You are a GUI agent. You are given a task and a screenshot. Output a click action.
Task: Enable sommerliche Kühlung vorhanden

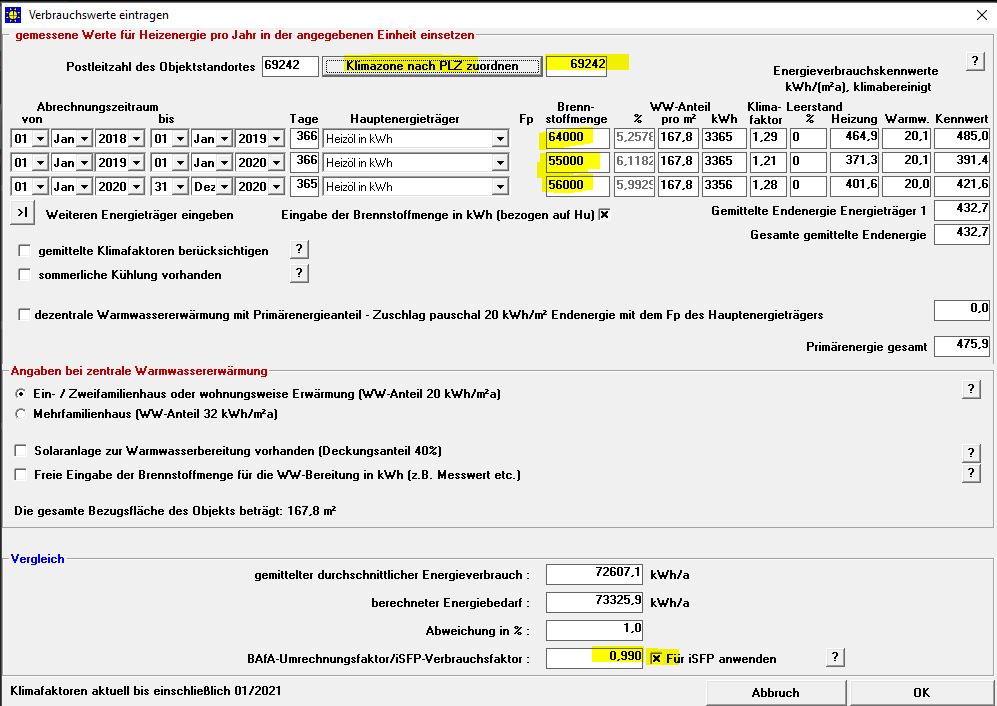point(24,275)
